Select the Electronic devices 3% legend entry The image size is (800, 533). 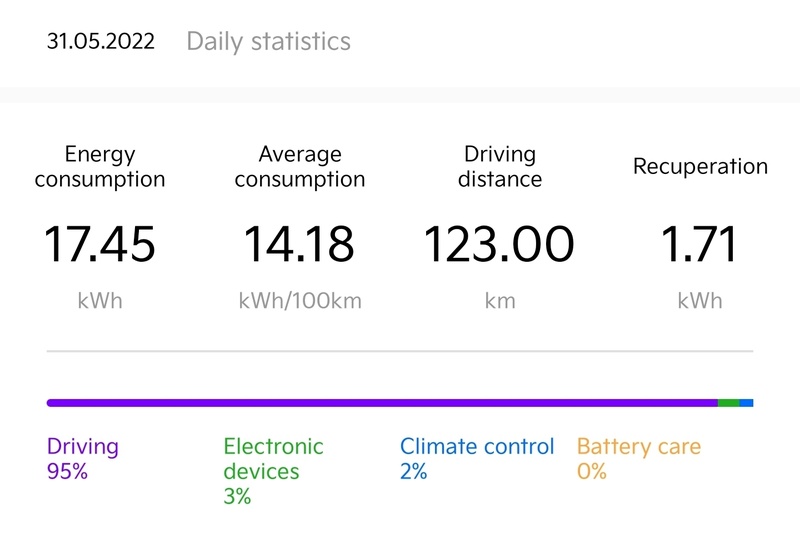tap(273, 470)
